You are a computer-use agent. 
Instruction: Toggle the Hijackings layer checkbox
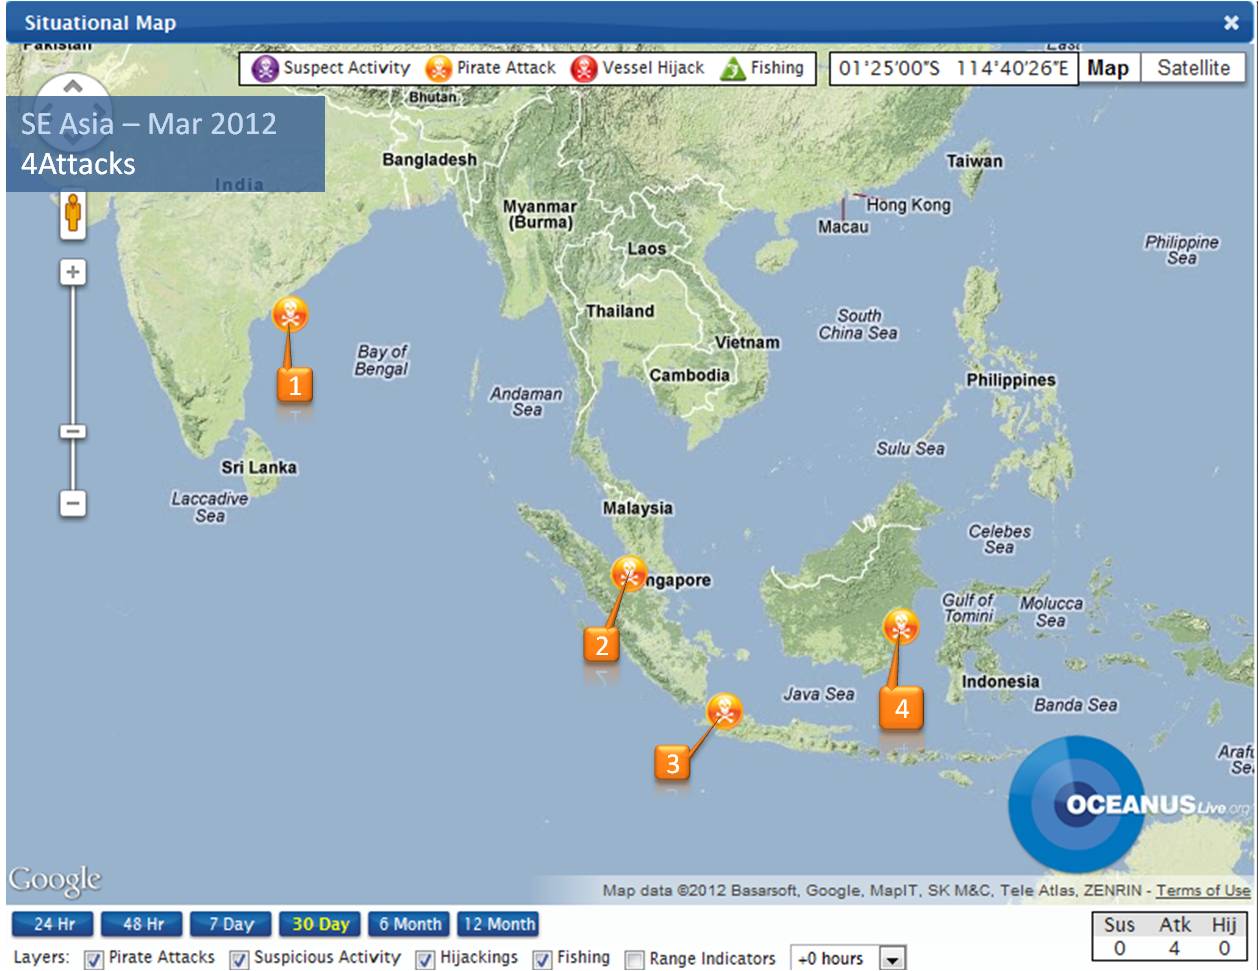coord(425,959)
